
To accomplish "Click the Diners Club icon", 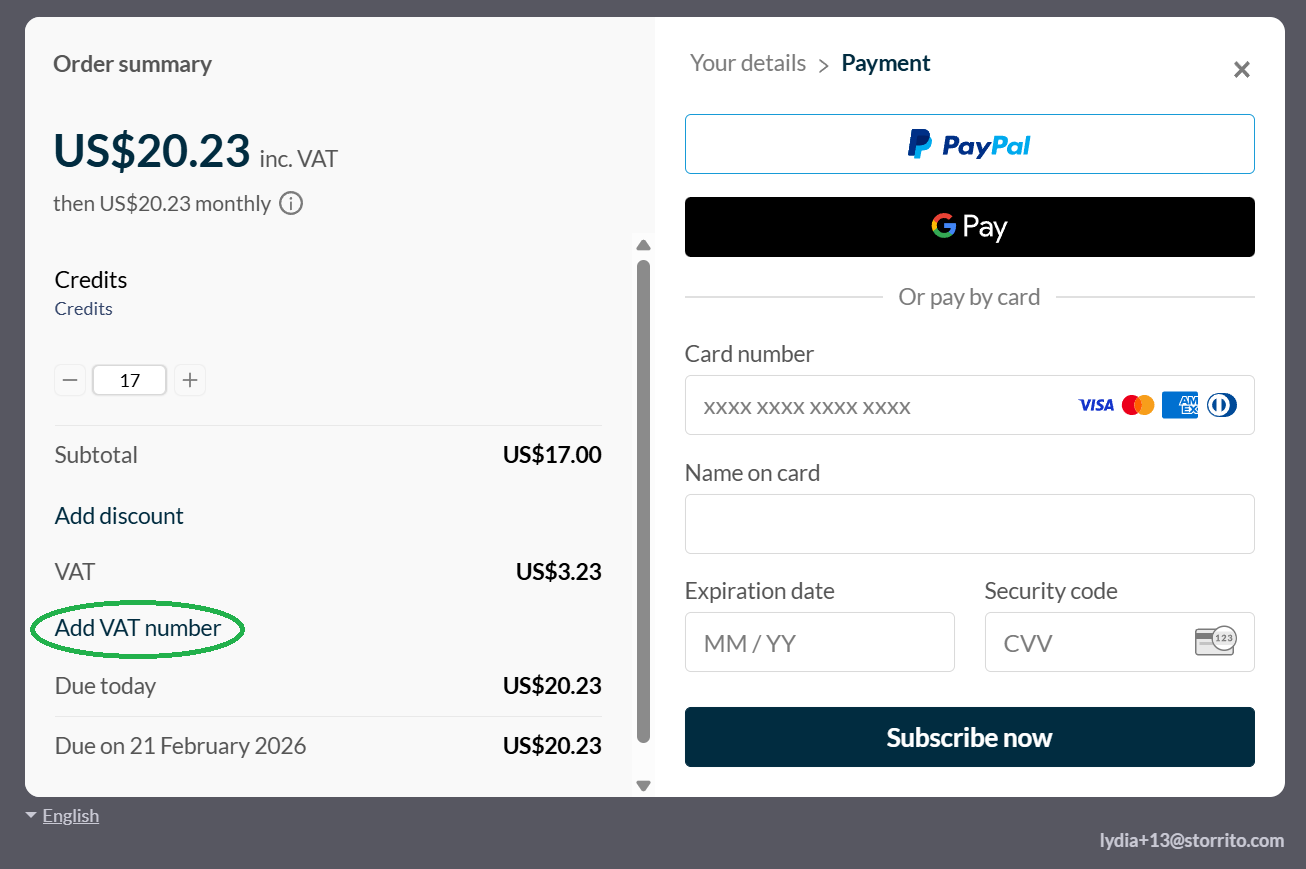I will point(1221,404).
